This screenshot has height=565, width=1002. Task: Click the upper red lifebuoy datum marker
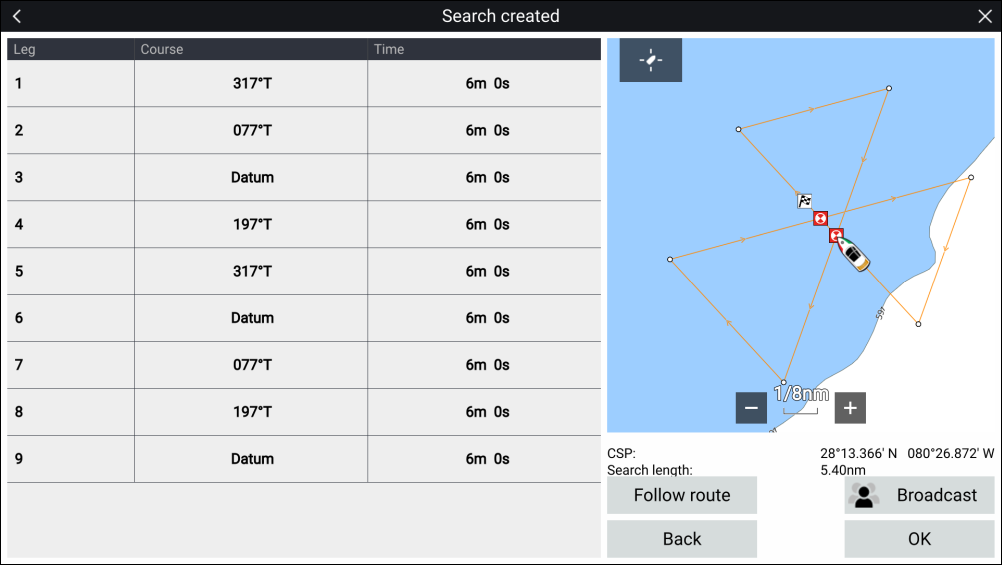(x=820, y=218)
